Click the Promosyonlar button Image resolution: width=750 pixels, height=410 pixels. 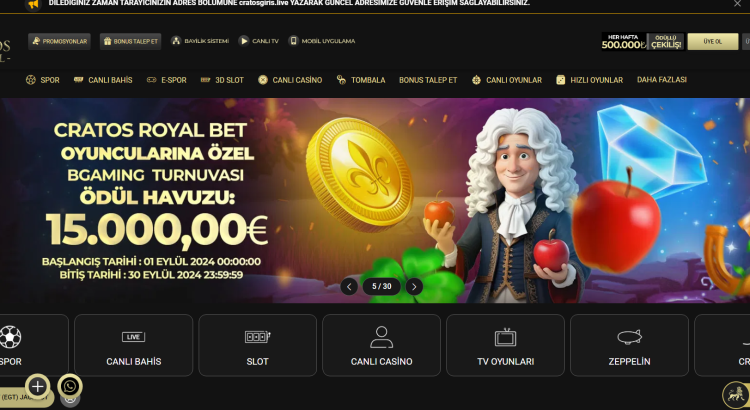point(59,41)
